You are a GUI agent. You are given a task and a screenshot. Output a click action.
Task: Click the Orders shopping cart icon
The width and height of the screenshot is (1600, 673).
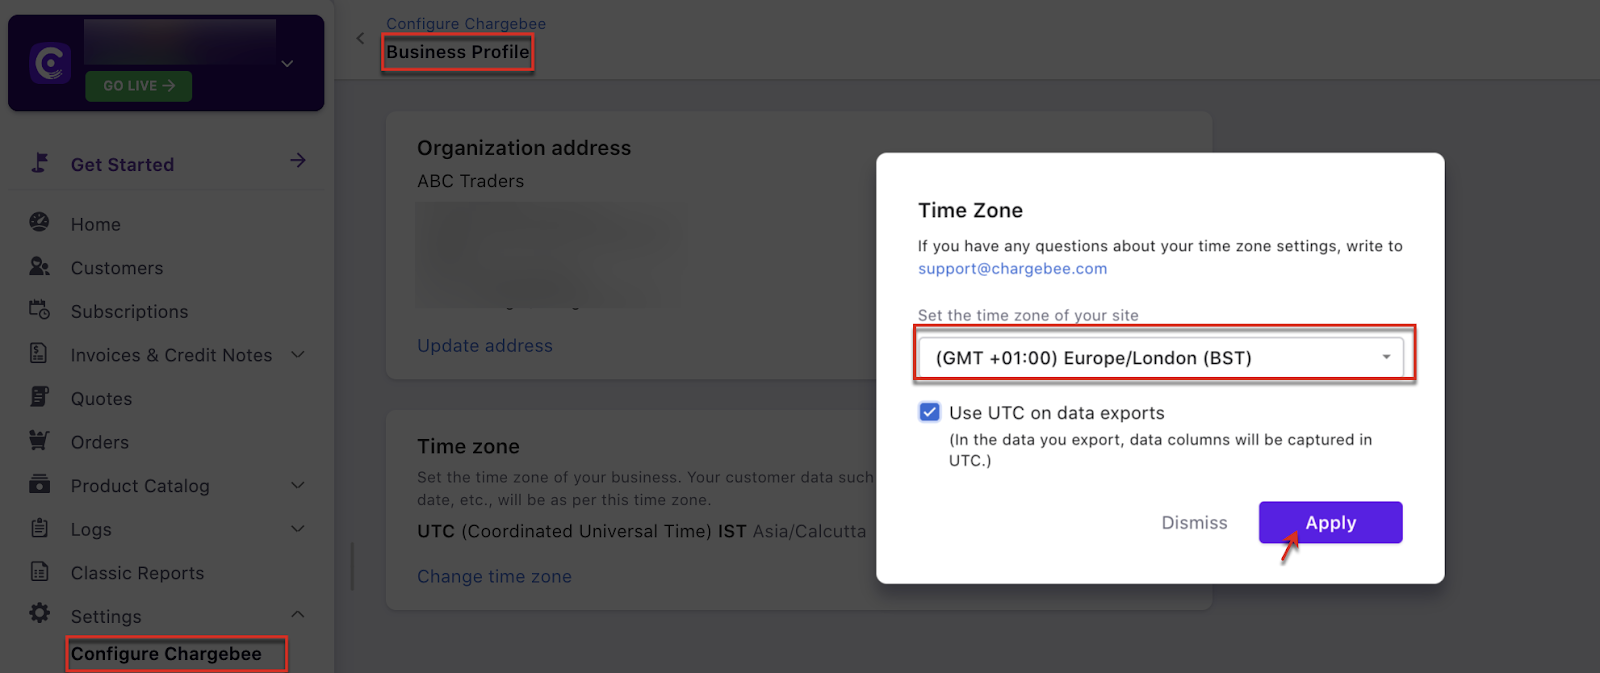(x=39, y=440)
